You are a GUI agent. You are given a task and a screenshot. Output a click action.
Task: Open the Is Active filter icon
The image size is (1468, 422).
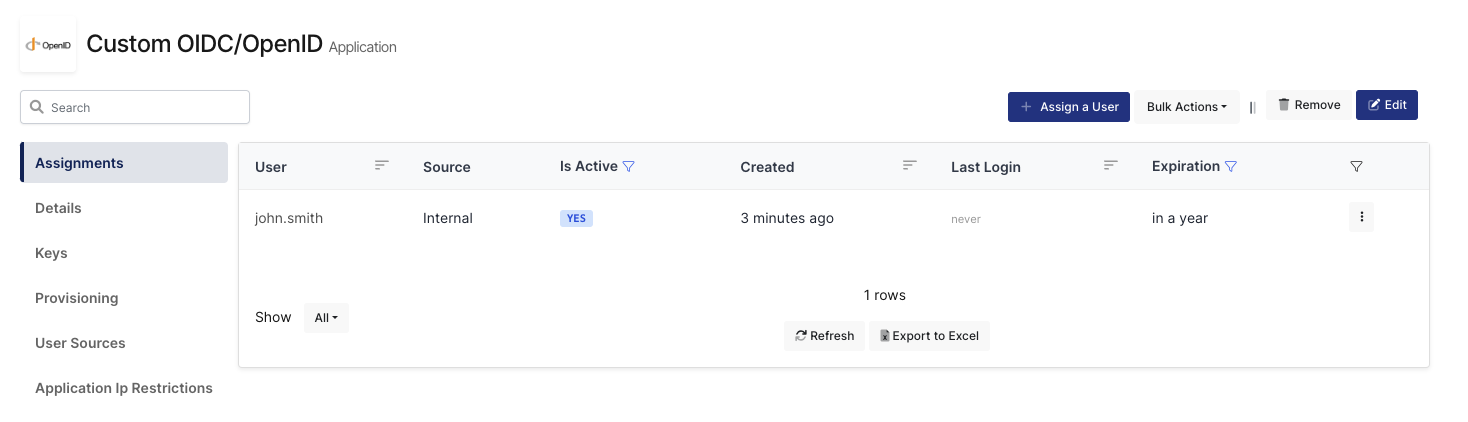pyautogui.click(x=629, y=167)
